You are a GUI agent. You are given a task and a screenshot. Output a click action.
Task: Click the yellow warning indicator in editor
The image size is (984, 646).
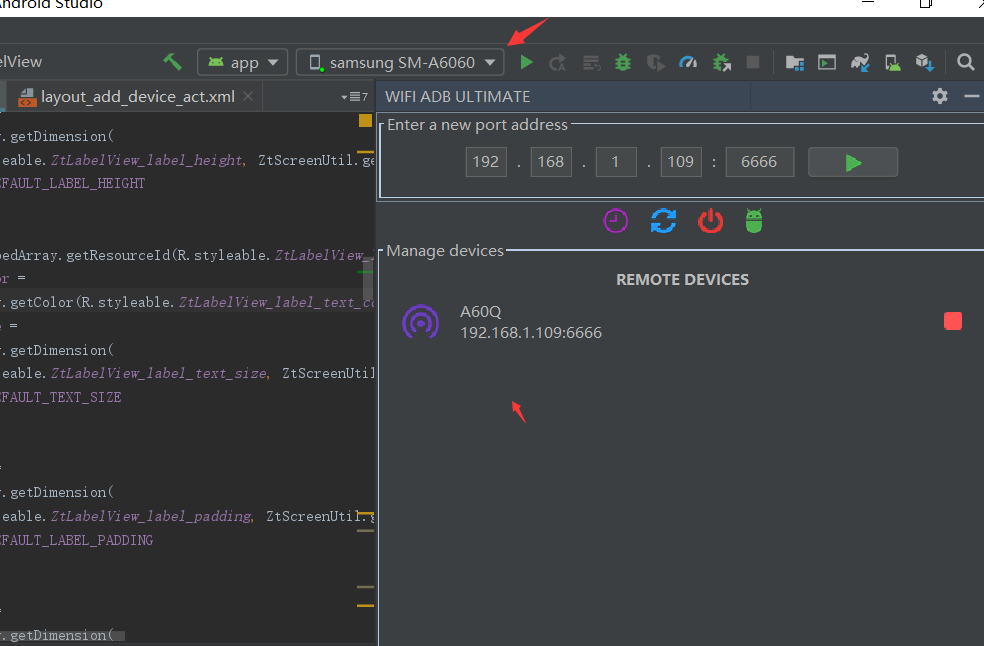tap(365, 121)
